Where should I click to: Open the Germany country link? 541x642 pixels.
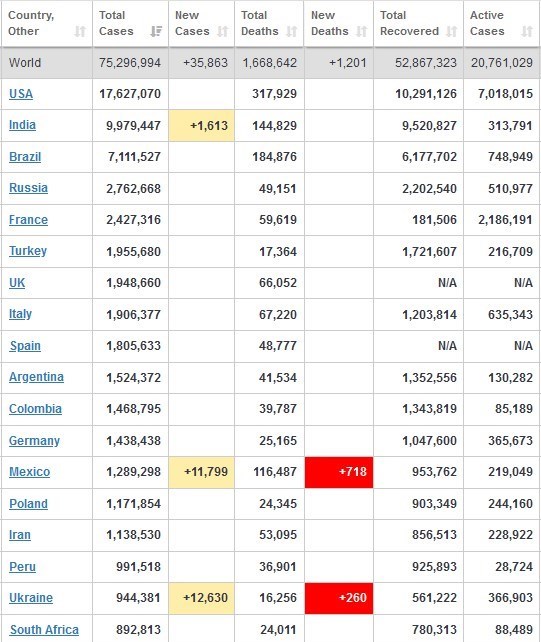[34, 441]
